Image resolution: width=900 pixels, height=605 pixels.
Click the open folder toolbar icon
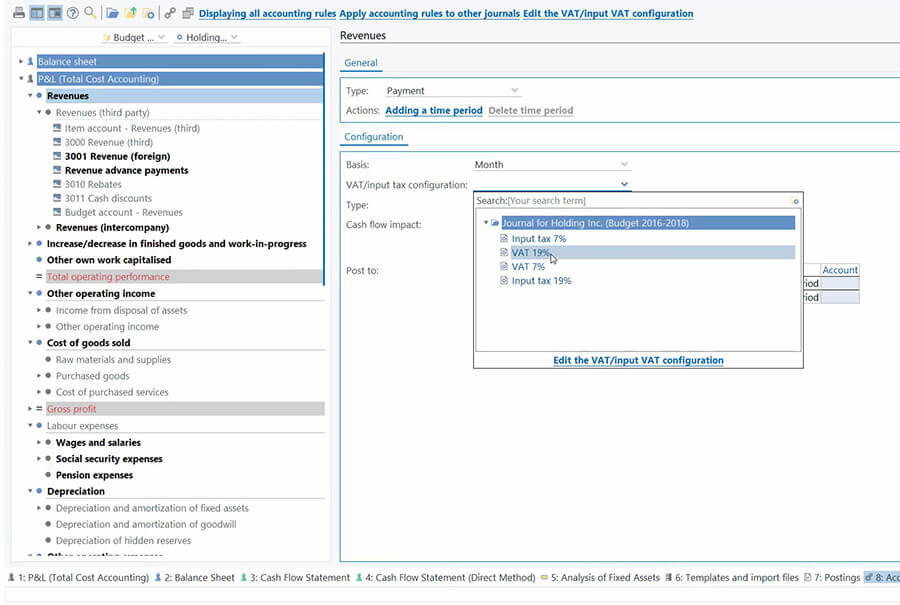coord(113,13)
